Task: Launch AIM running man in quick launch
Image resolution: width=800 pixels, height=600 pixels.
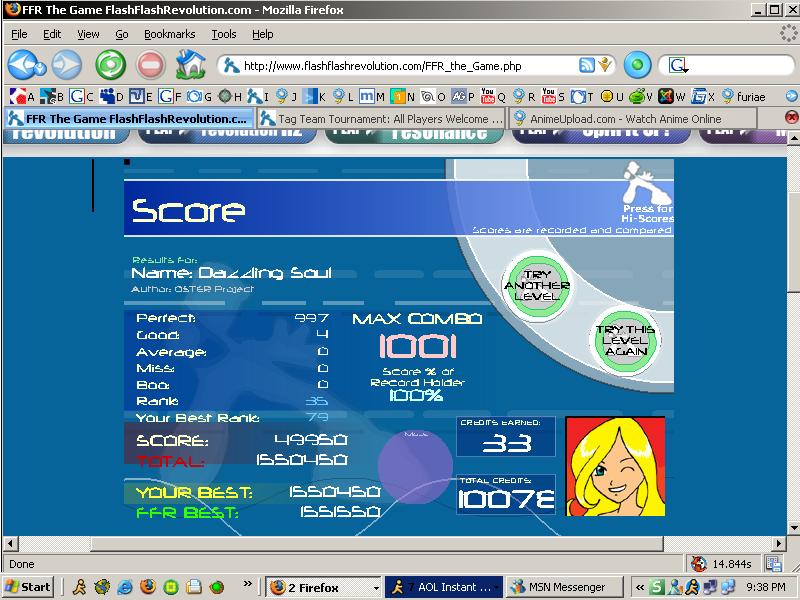Action: tap(80, 587)
